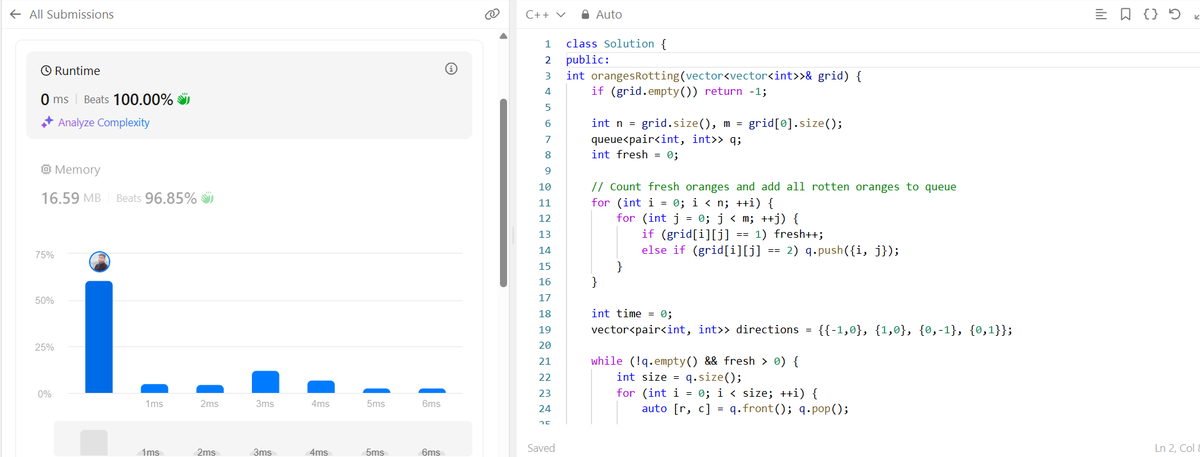Click the 'Beats 96.85%' text

157,198
